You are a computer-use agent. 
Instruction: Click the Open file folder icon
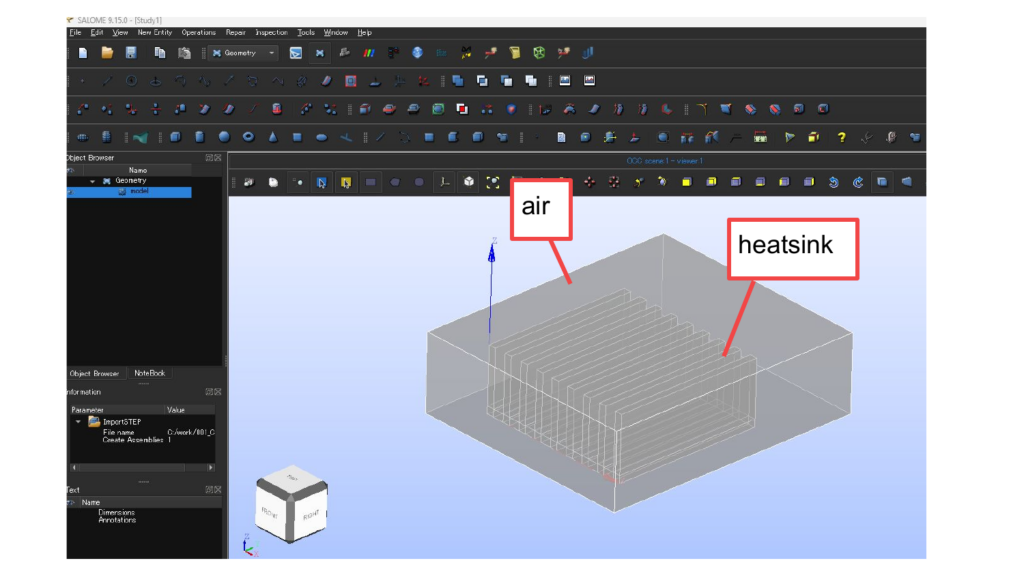pos(107,53)
